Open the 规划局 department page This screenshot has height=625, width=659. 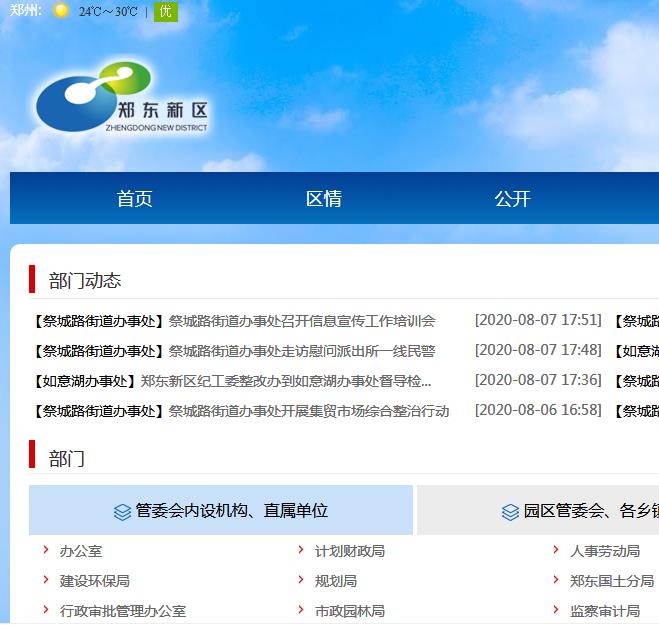(336, 581)
